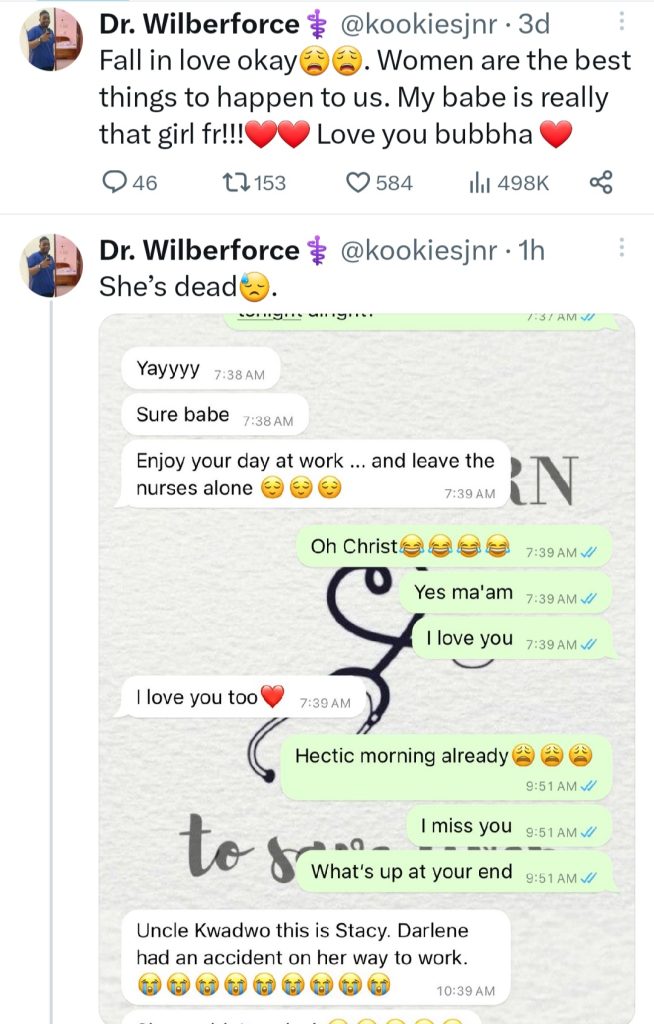
Task: Open profile picture on the first tweet
Action: 54,39
